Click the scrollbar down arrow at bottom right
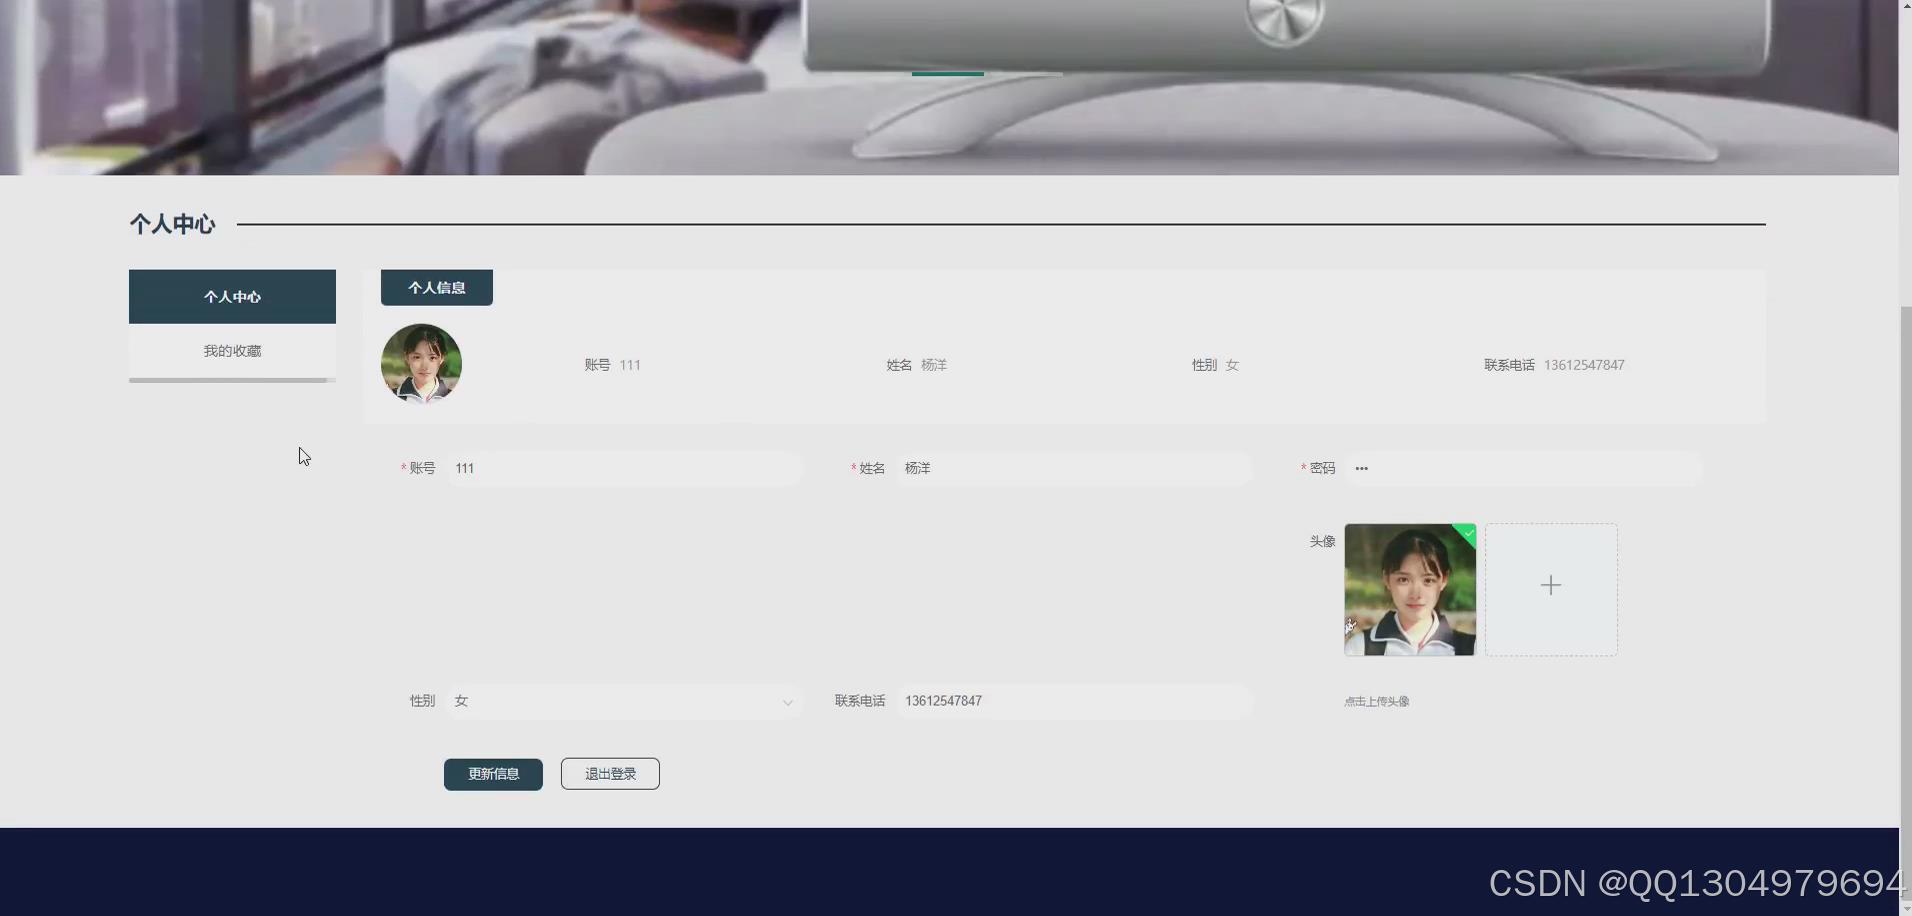The image size is (1912, 916). (1904, 908)
